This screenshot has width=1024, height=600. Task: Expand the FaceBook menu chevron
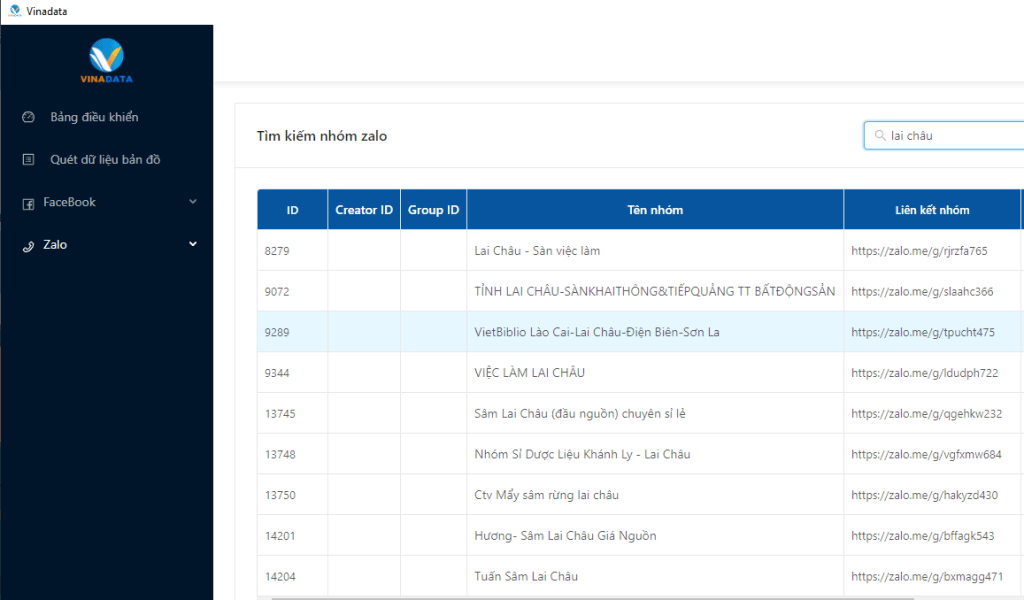point(193,202)
